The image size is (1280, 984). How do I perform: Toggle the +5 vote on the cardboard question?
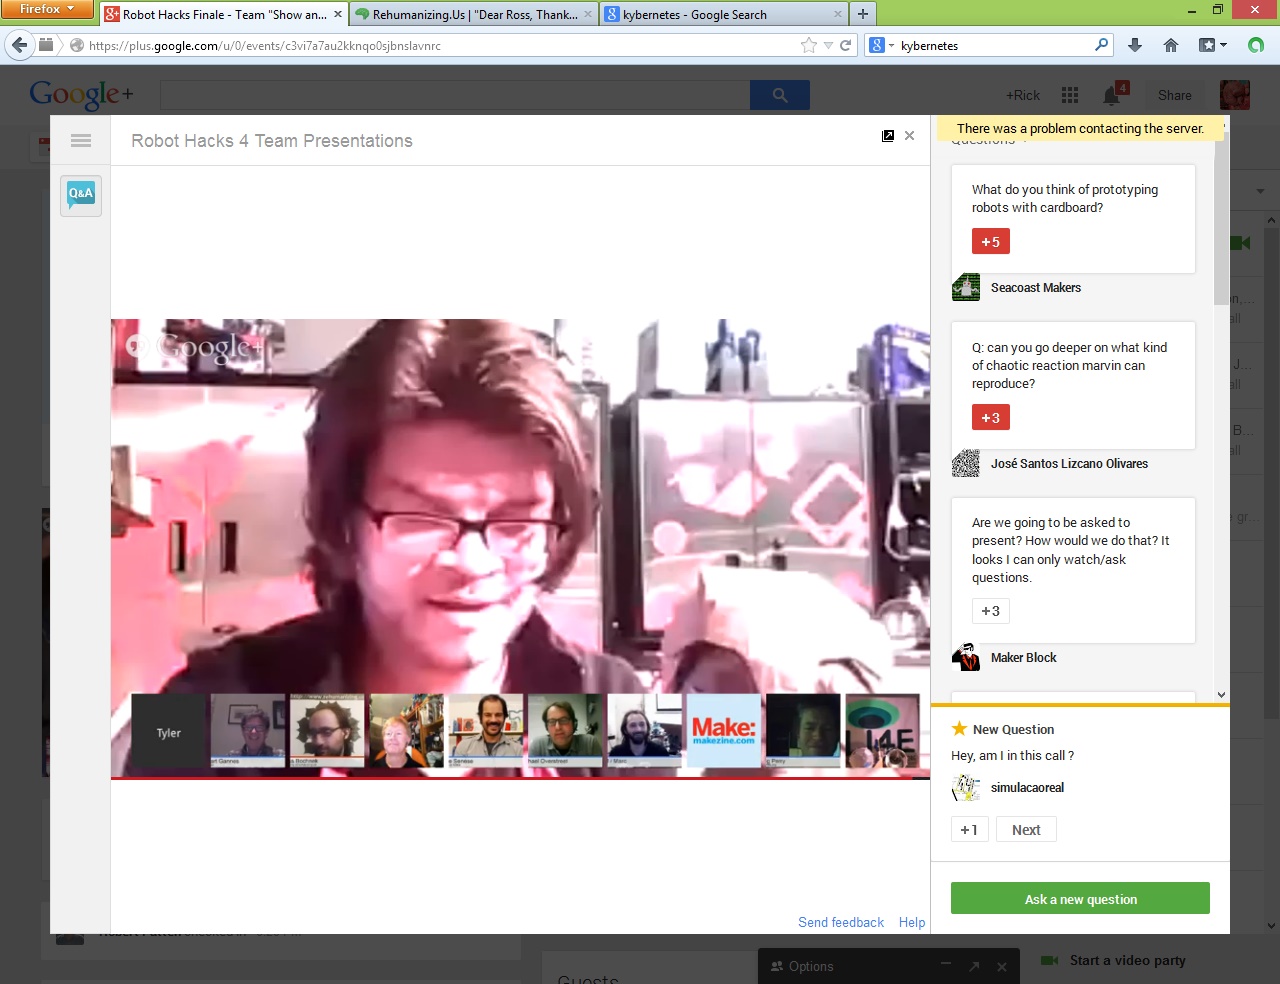(x=990, y=242)
